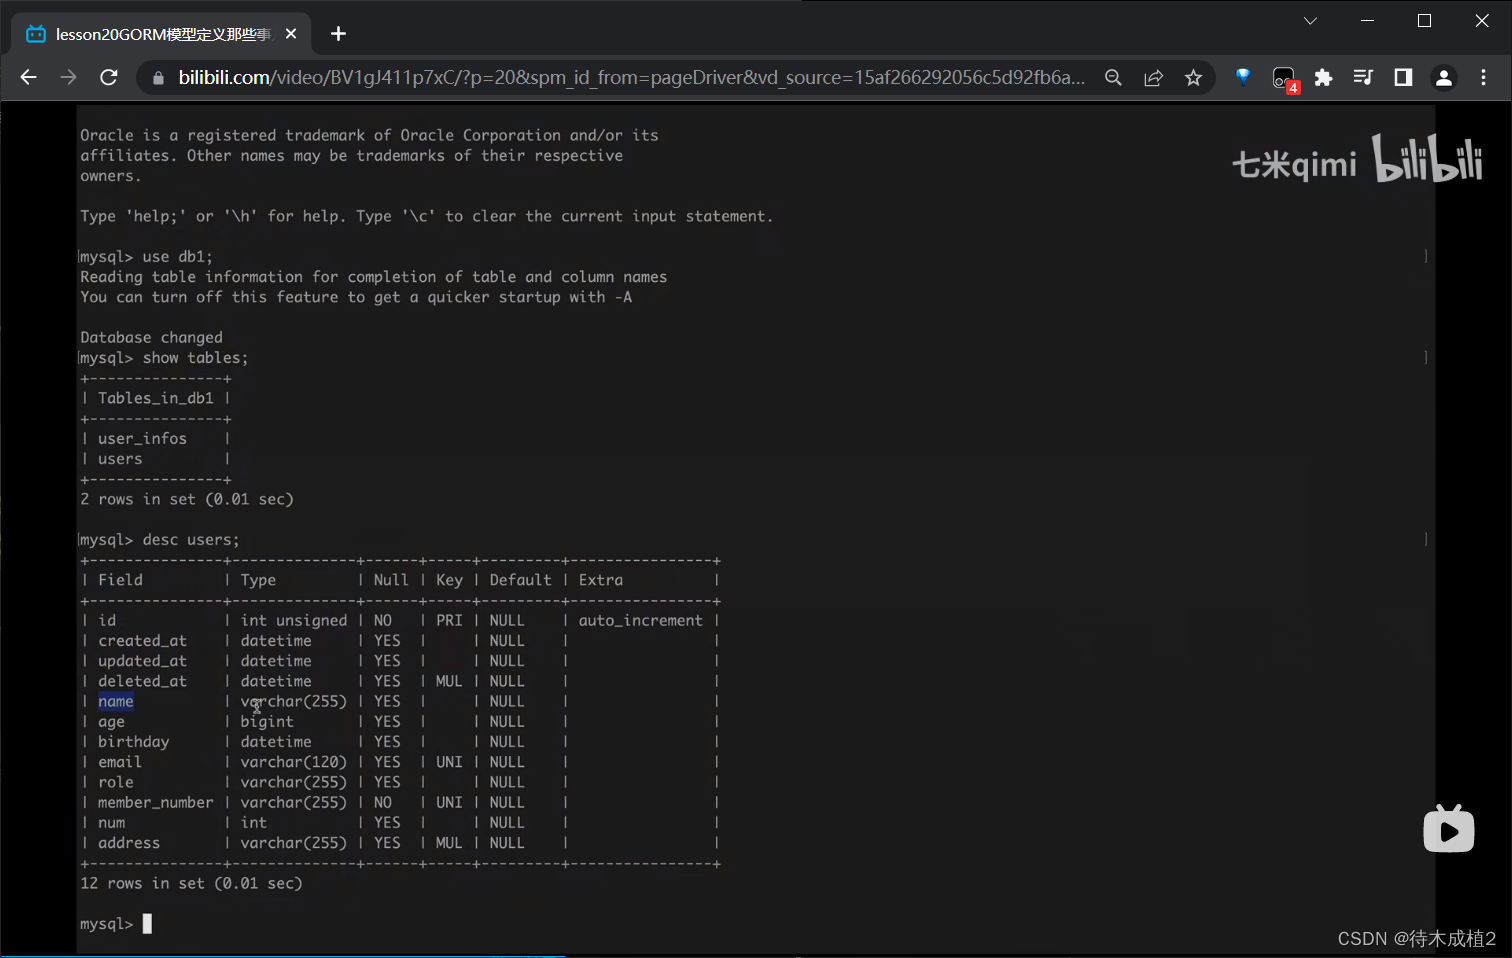
Task: Open the Extensions puzzle menu
Action: [x=1323, y=77]
